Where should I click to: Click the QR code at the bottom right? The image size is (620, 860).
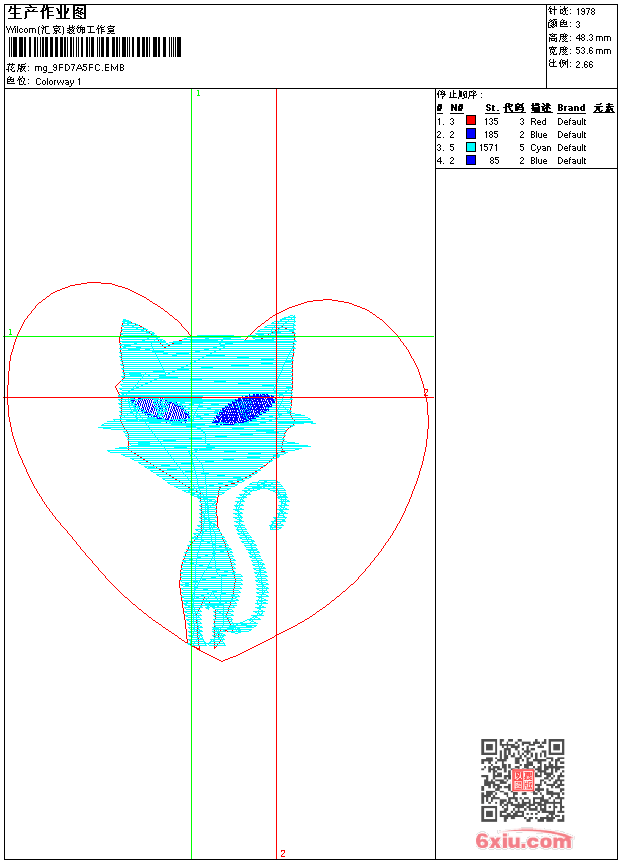click(x=523, y=780)
